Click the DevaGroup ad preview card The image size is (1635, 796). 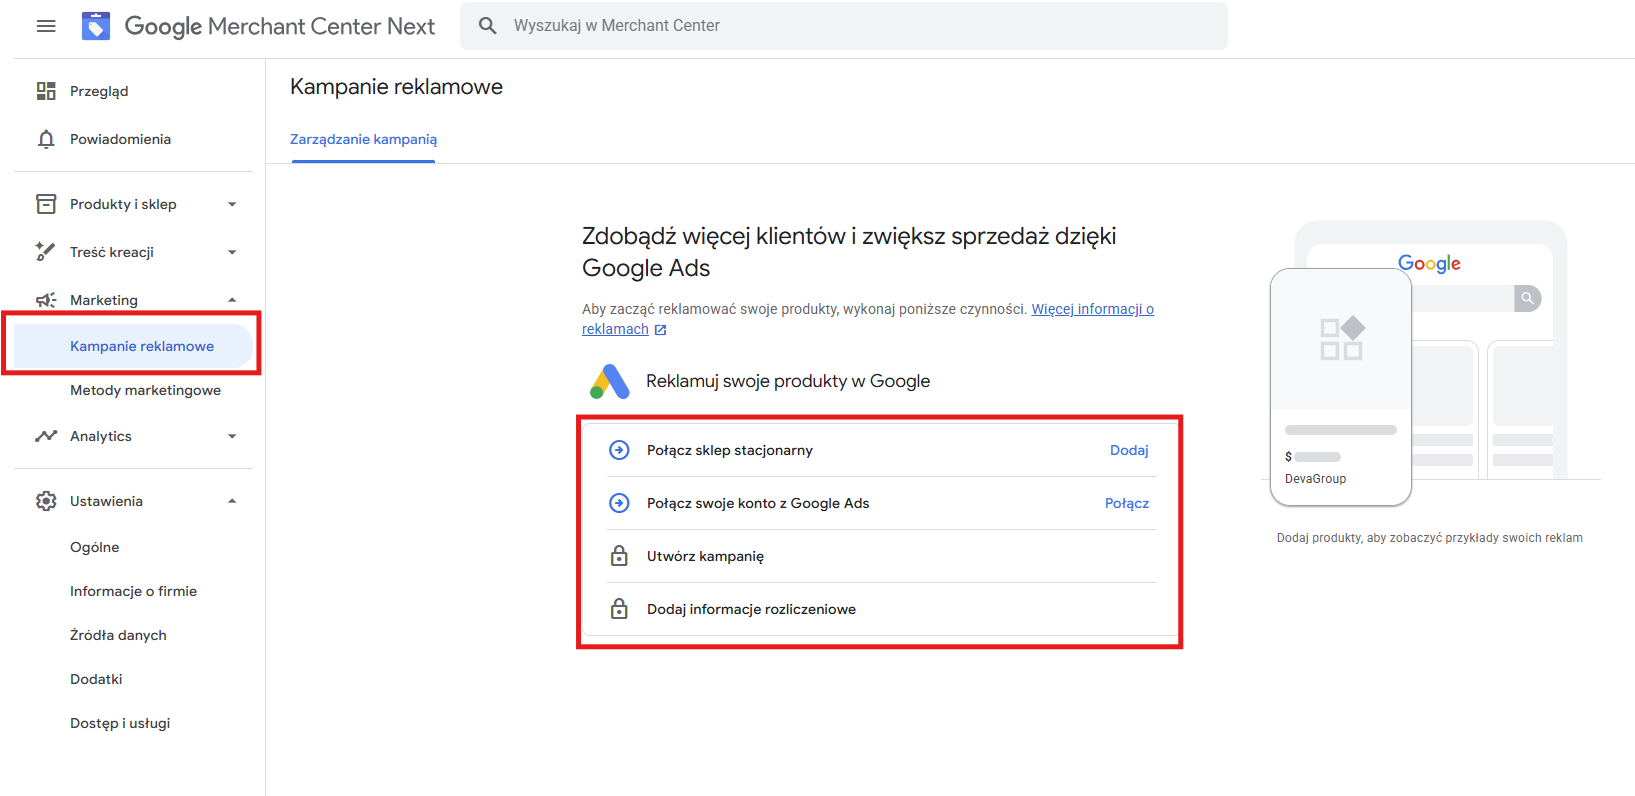1341,387
